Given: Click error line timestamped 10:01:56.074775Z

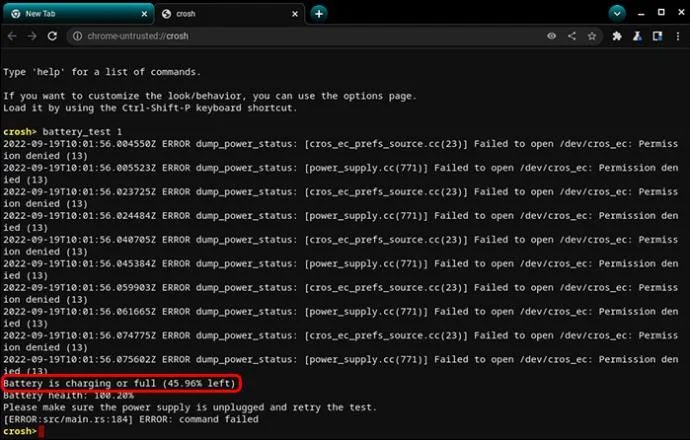Looking at the screenshot, I should point(341,341).
